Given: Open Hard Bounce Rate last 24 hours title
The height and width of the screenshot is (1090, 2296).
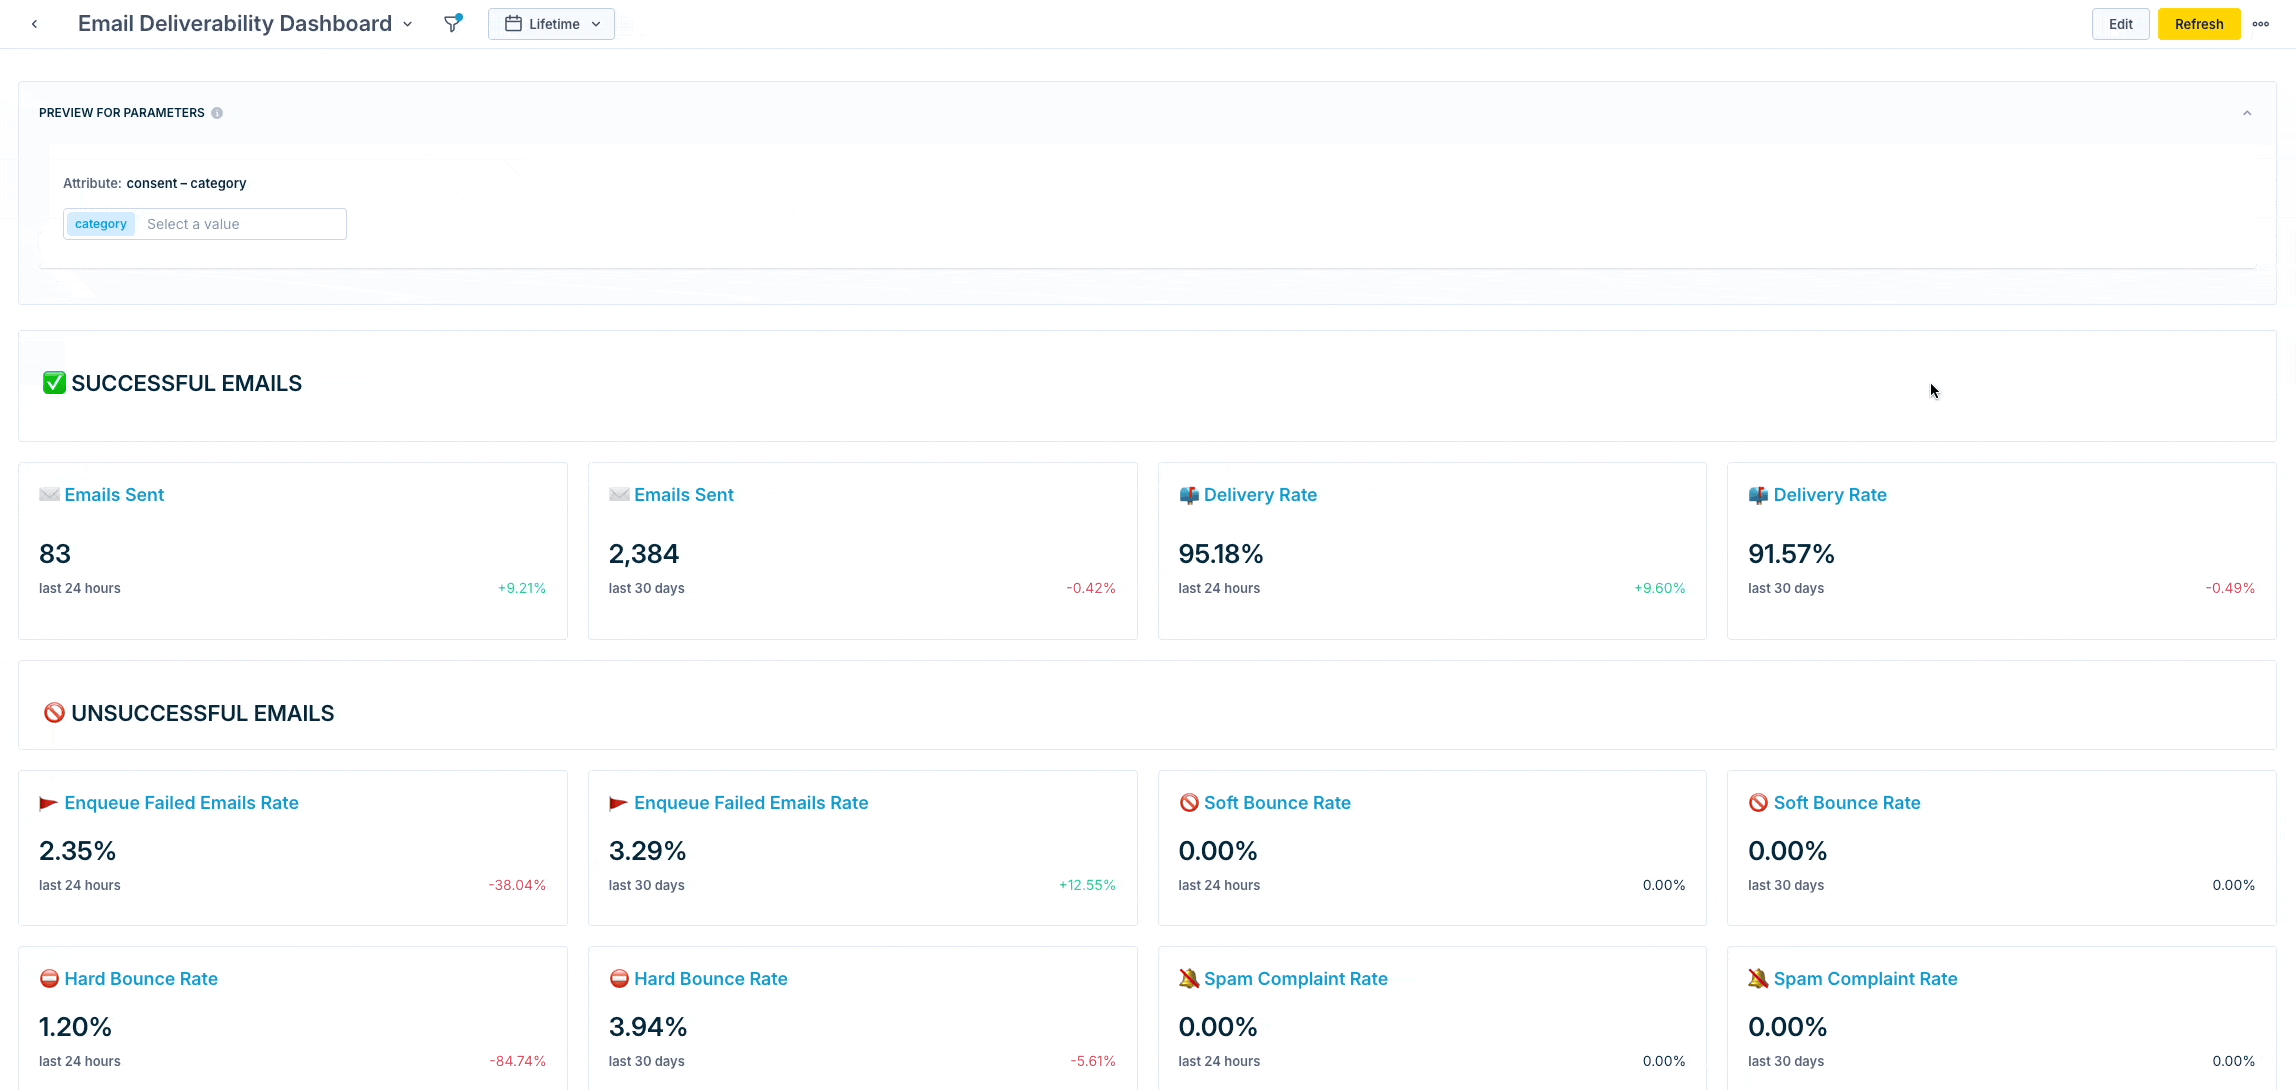Looking at the screenshot, I should [141, 979].
